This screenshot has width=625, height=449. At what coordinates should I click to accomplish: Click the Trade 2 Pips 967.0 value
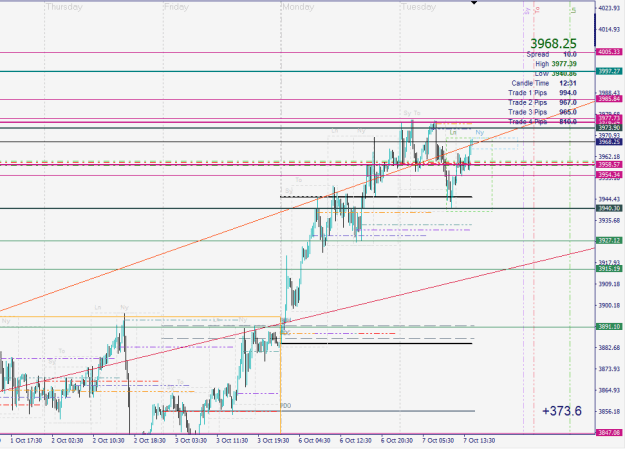[x=568, y=103]
